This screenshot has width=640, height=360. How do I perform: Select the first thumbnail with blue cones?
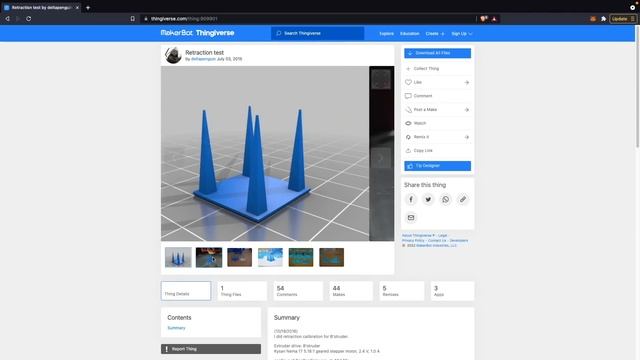click(x=178, y=257)
